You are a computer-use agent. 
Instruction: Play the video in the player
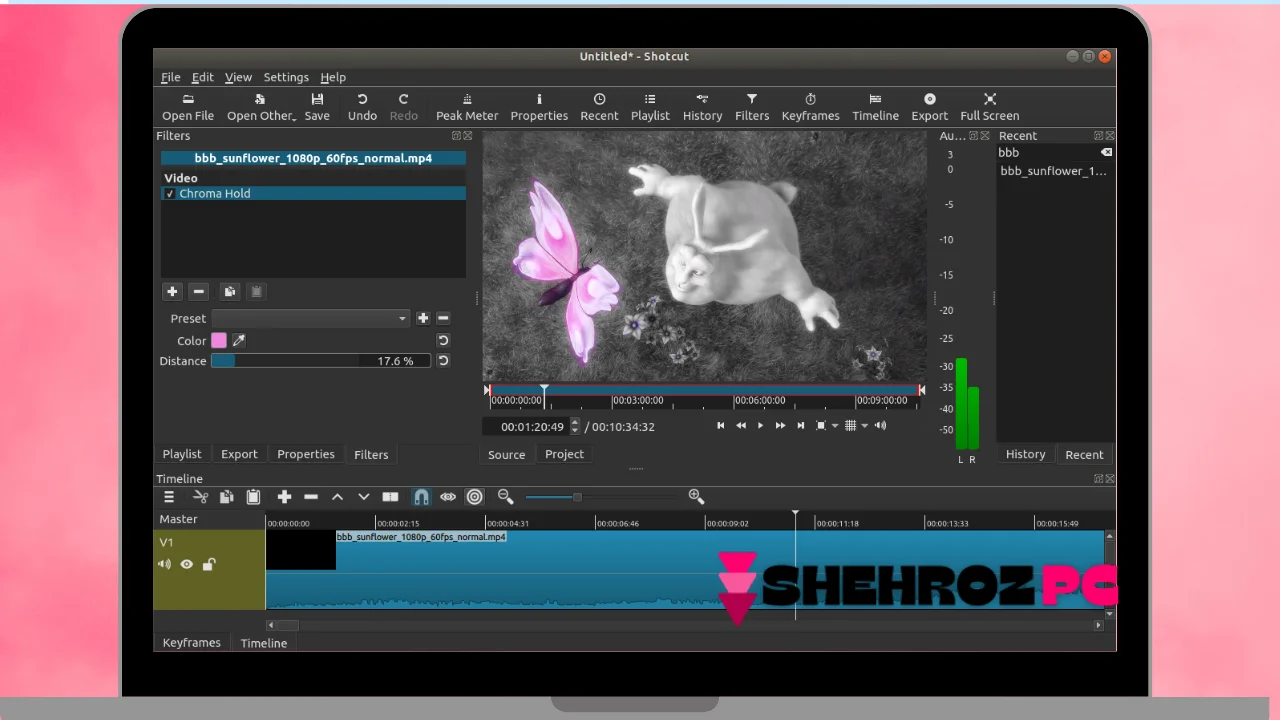tap(760, 426)
